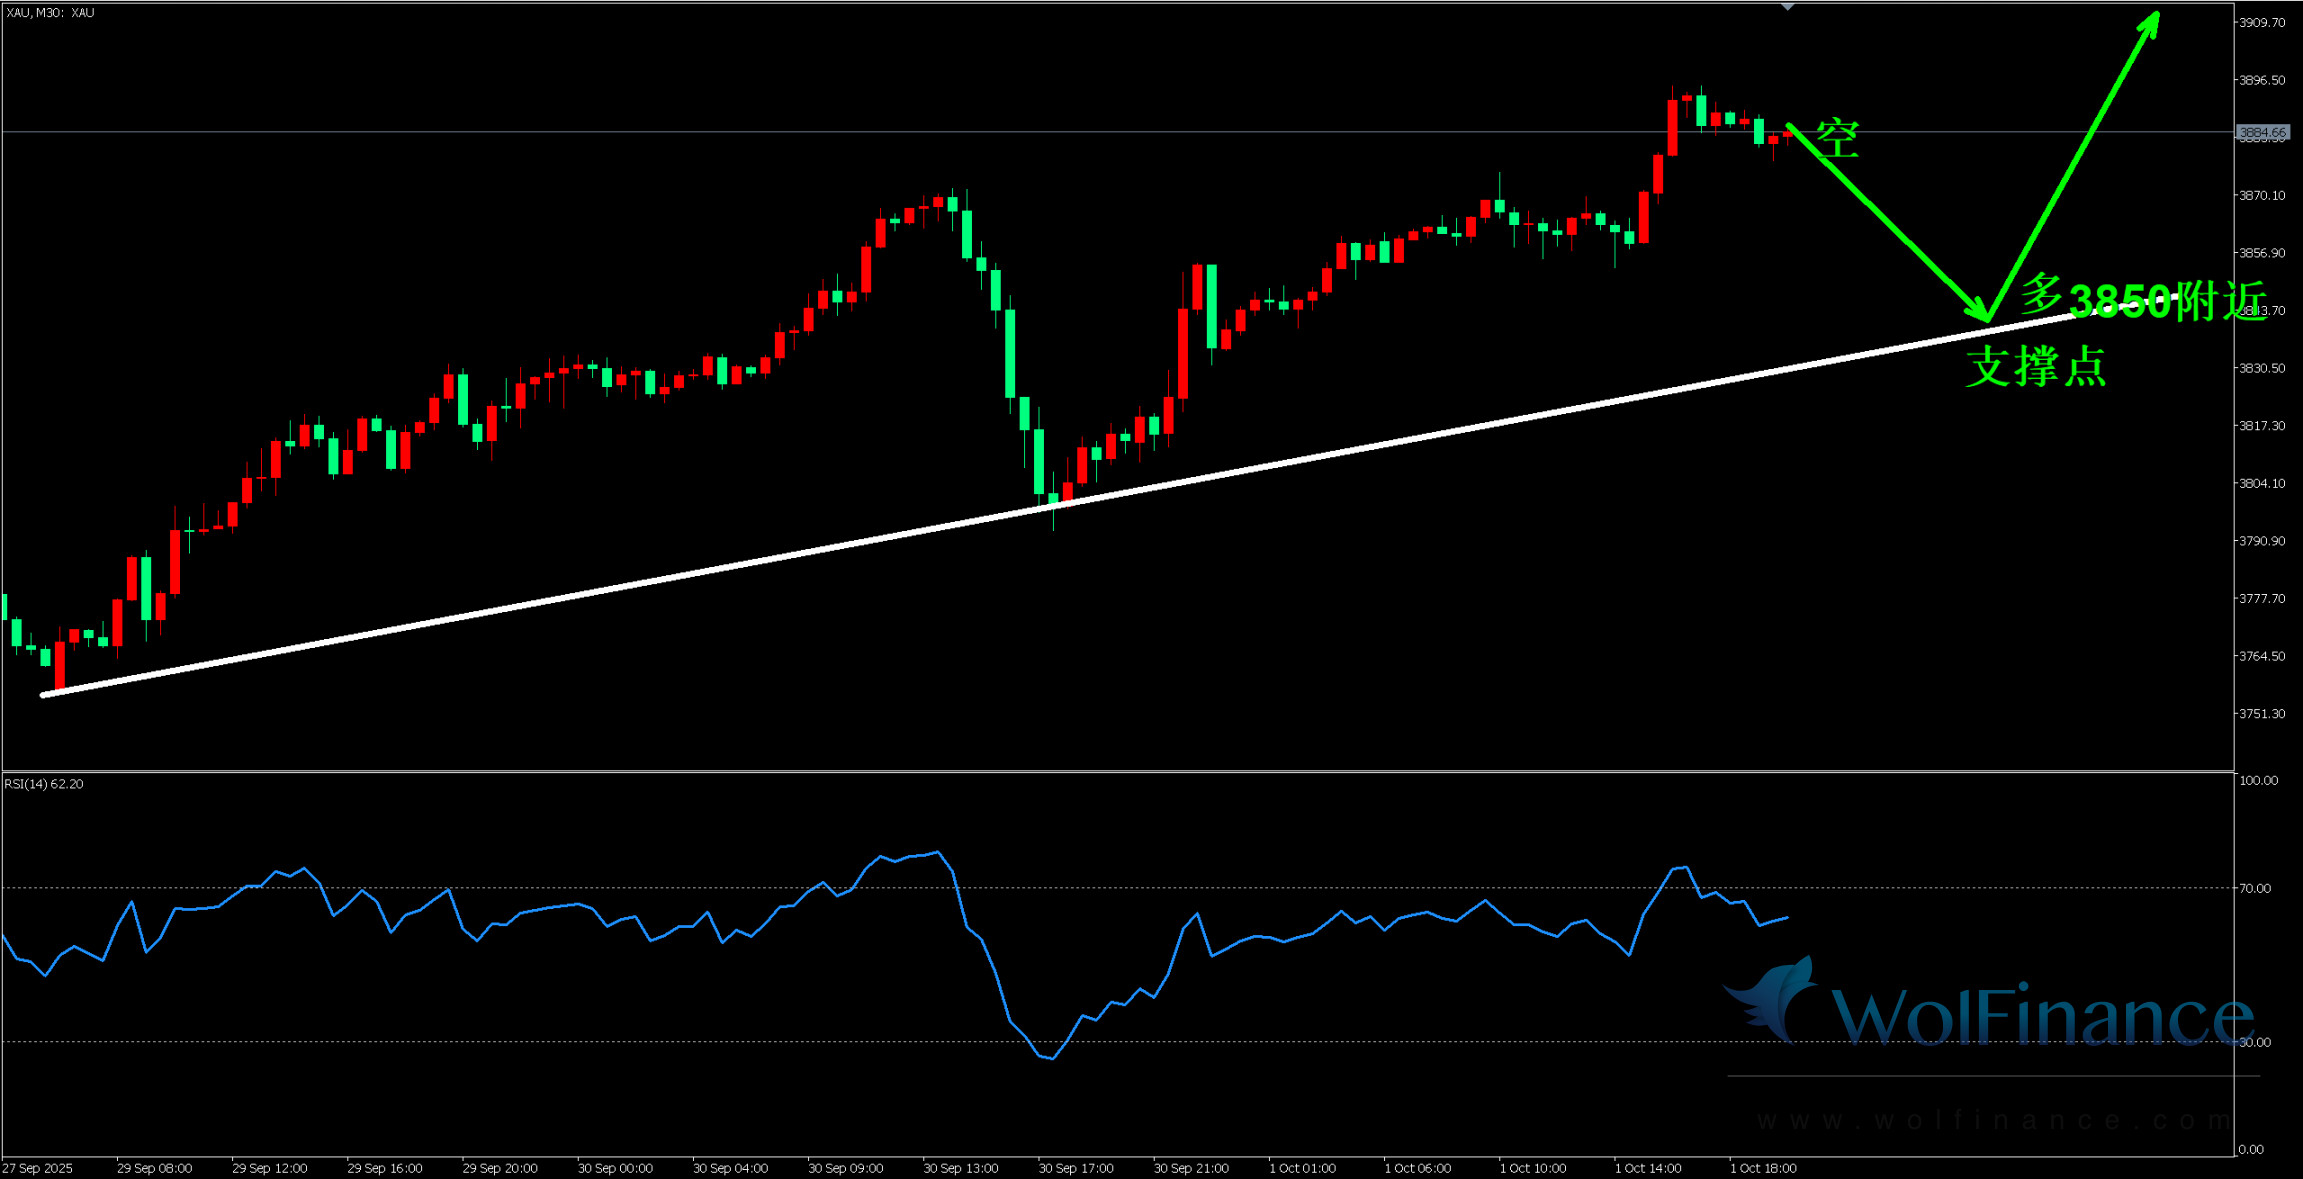Click the current price tag 3884.66
The width and height of the screenshot is (2303, 1179).
2262,132
